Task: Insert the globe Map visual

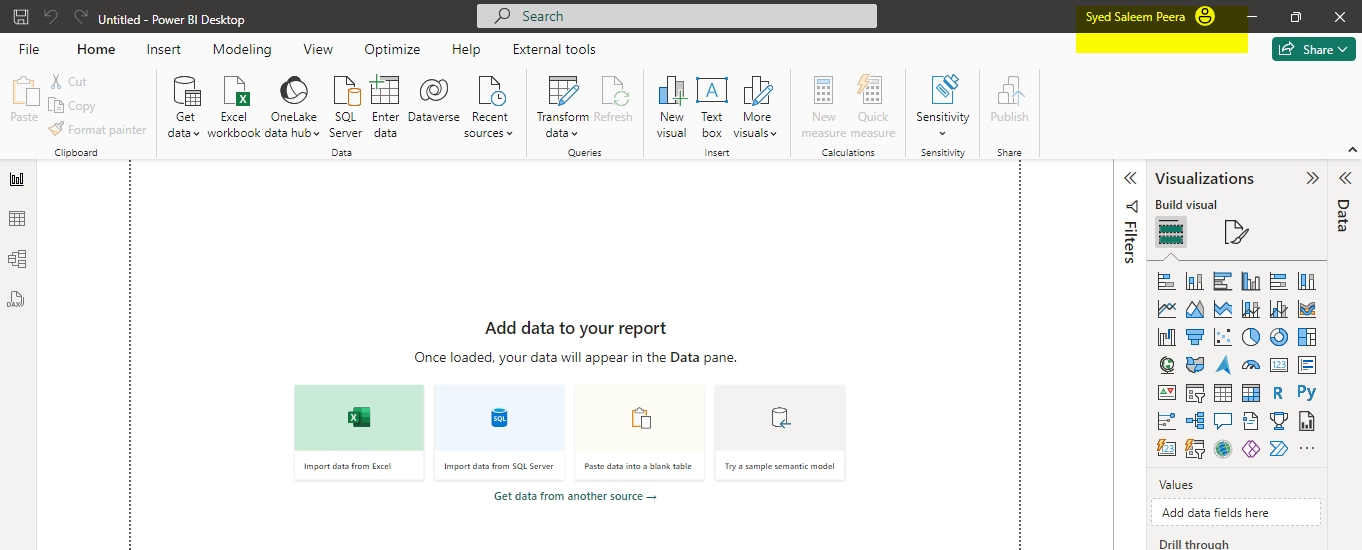Action: [x=1166, y=365]
